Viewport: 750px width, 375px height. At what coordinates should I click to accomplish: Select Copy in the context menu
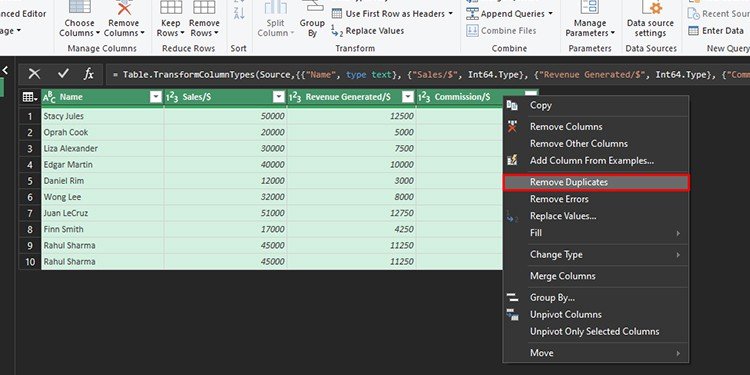(x=596, y=106)
